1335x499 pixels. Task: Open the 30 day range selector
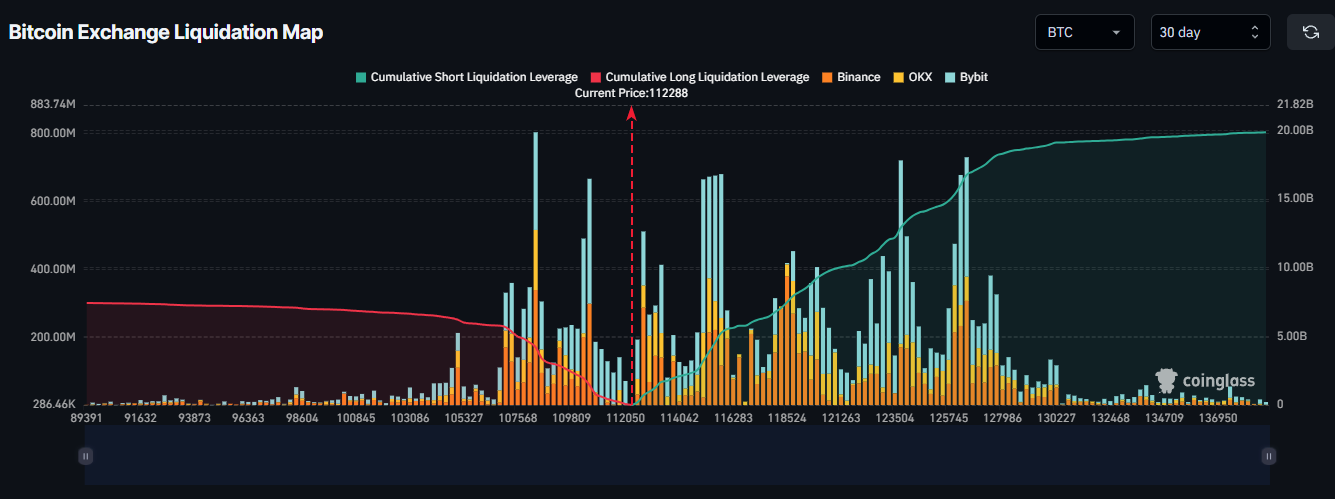[1211, 32]
